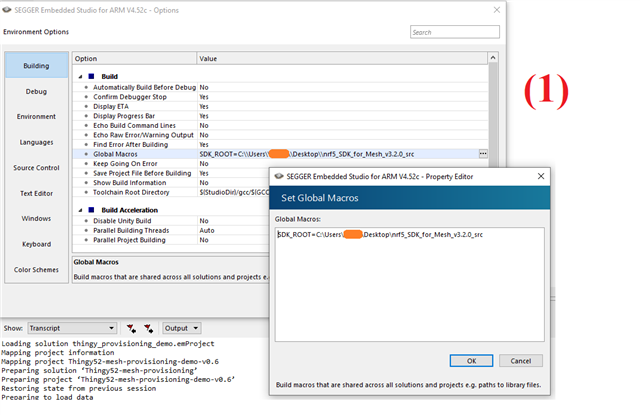The image size is (640, 415).
Task: Click the Option column header
Action: [x=135, y=58]
